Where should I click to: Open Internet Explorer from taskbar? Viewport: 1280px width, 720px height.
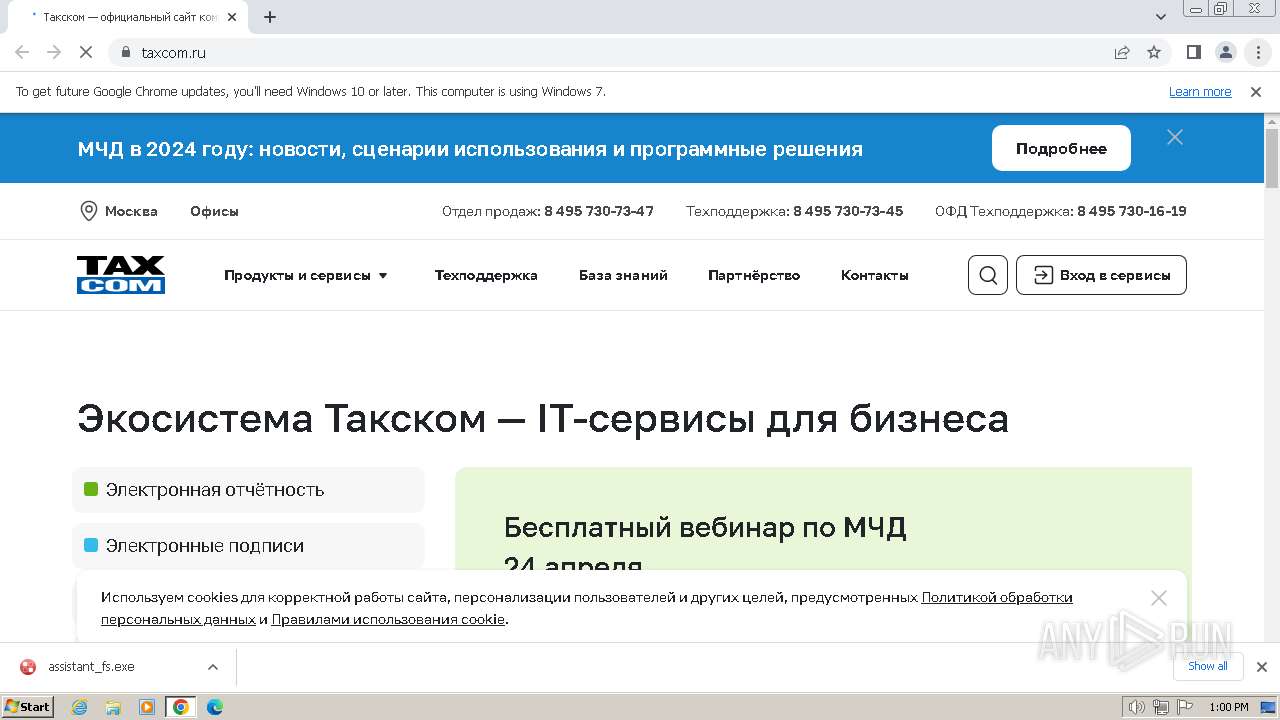coord(80,707)
